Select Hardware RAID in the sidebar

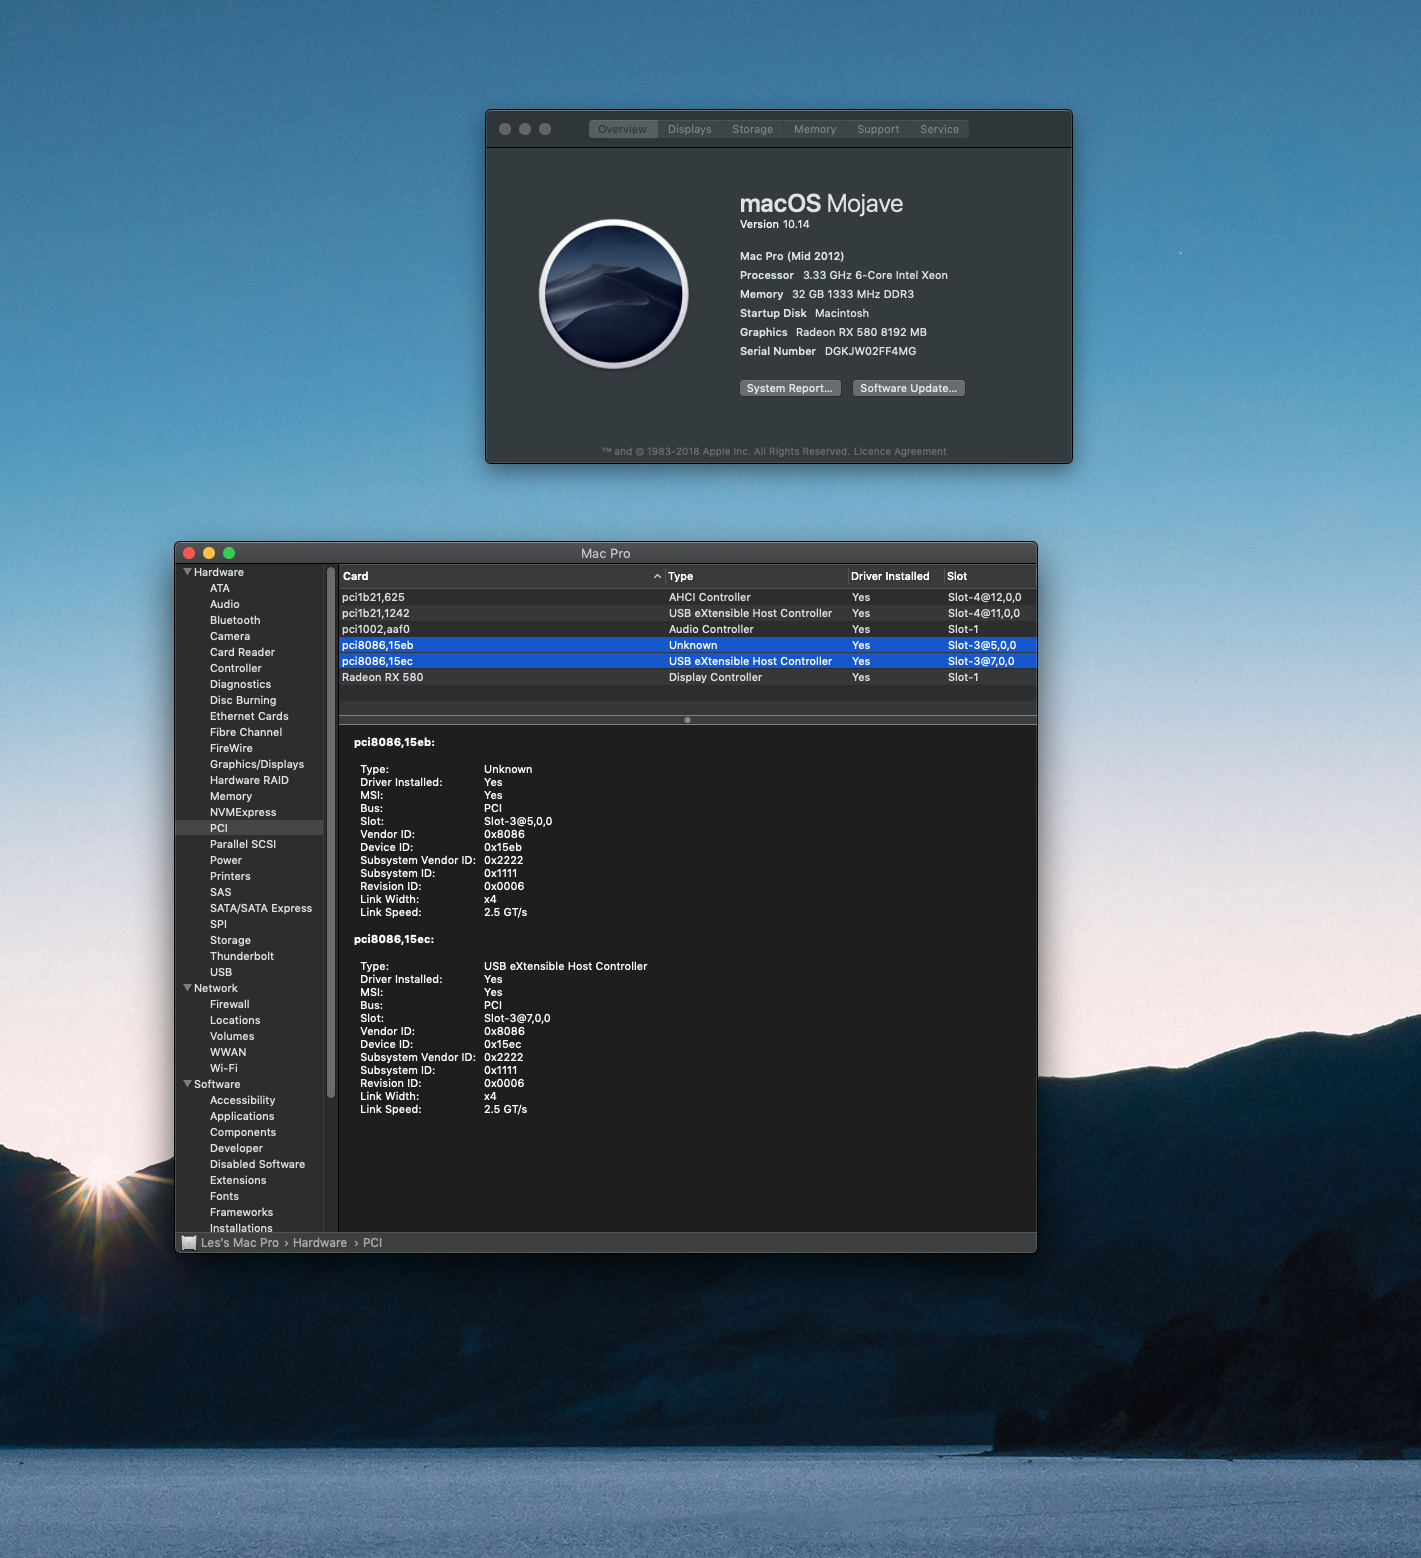(x=249, y=780)
